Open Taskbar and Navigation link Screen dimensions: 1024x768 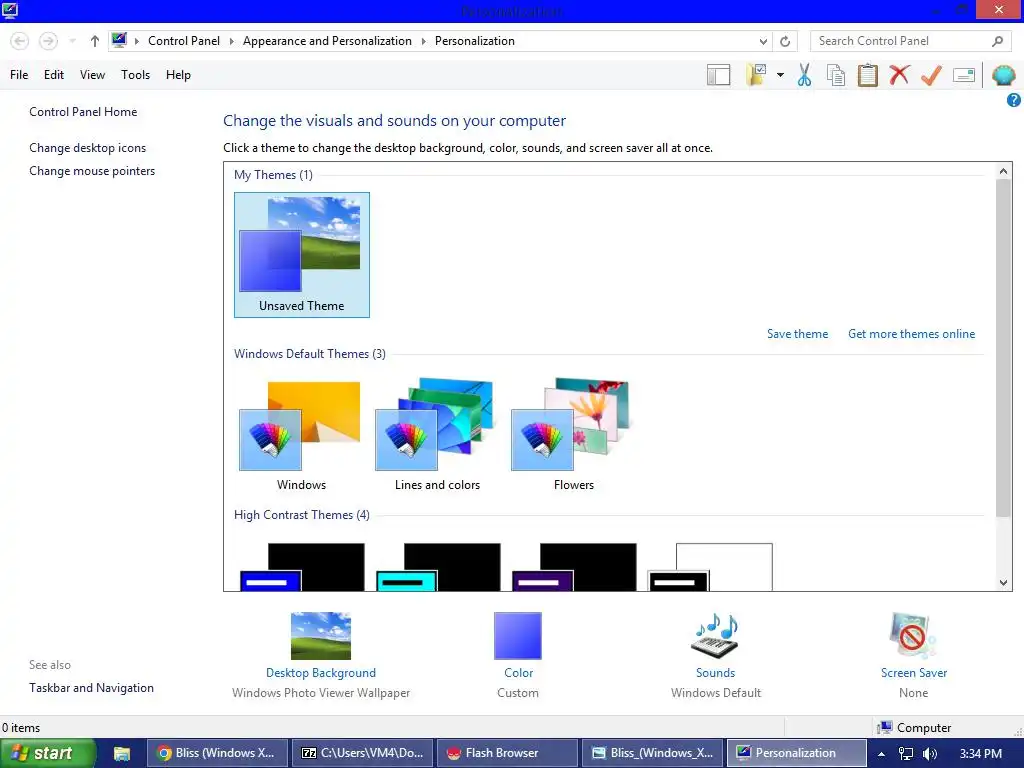click(91, 688)
